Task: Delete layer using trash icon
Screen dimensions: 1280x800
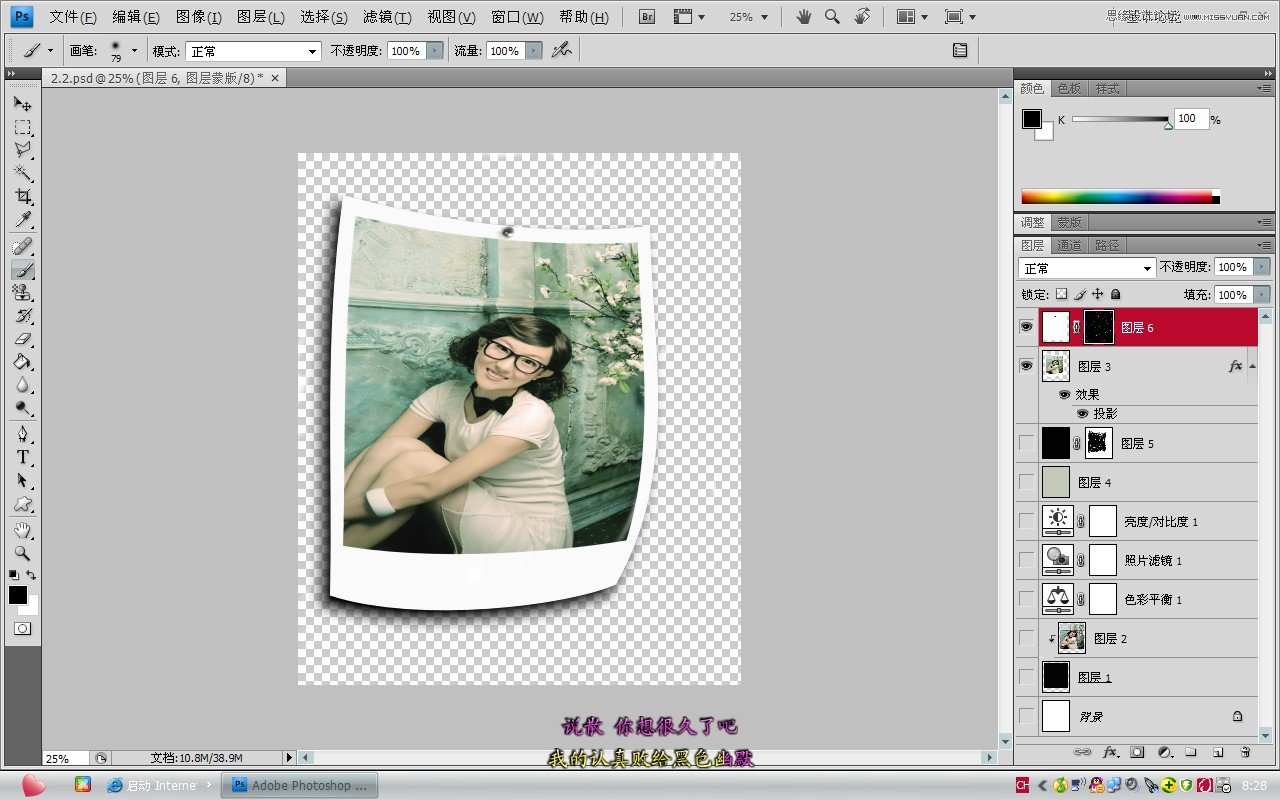Action: (x=1245, y=752)
